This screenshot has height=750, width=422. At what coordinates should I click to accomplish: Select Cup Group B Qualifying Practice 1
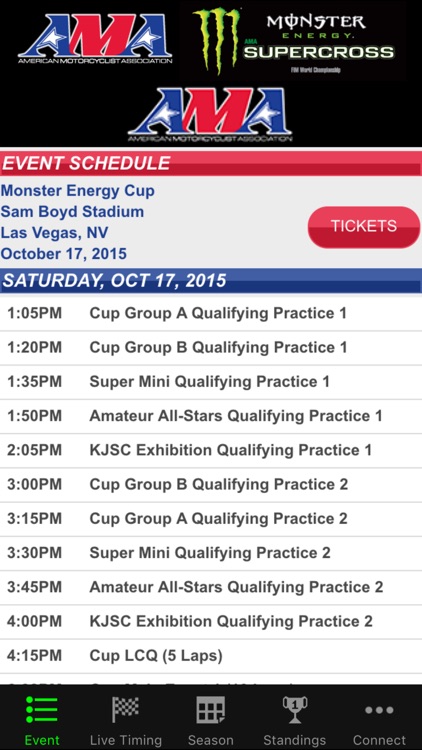pos(211,348)
